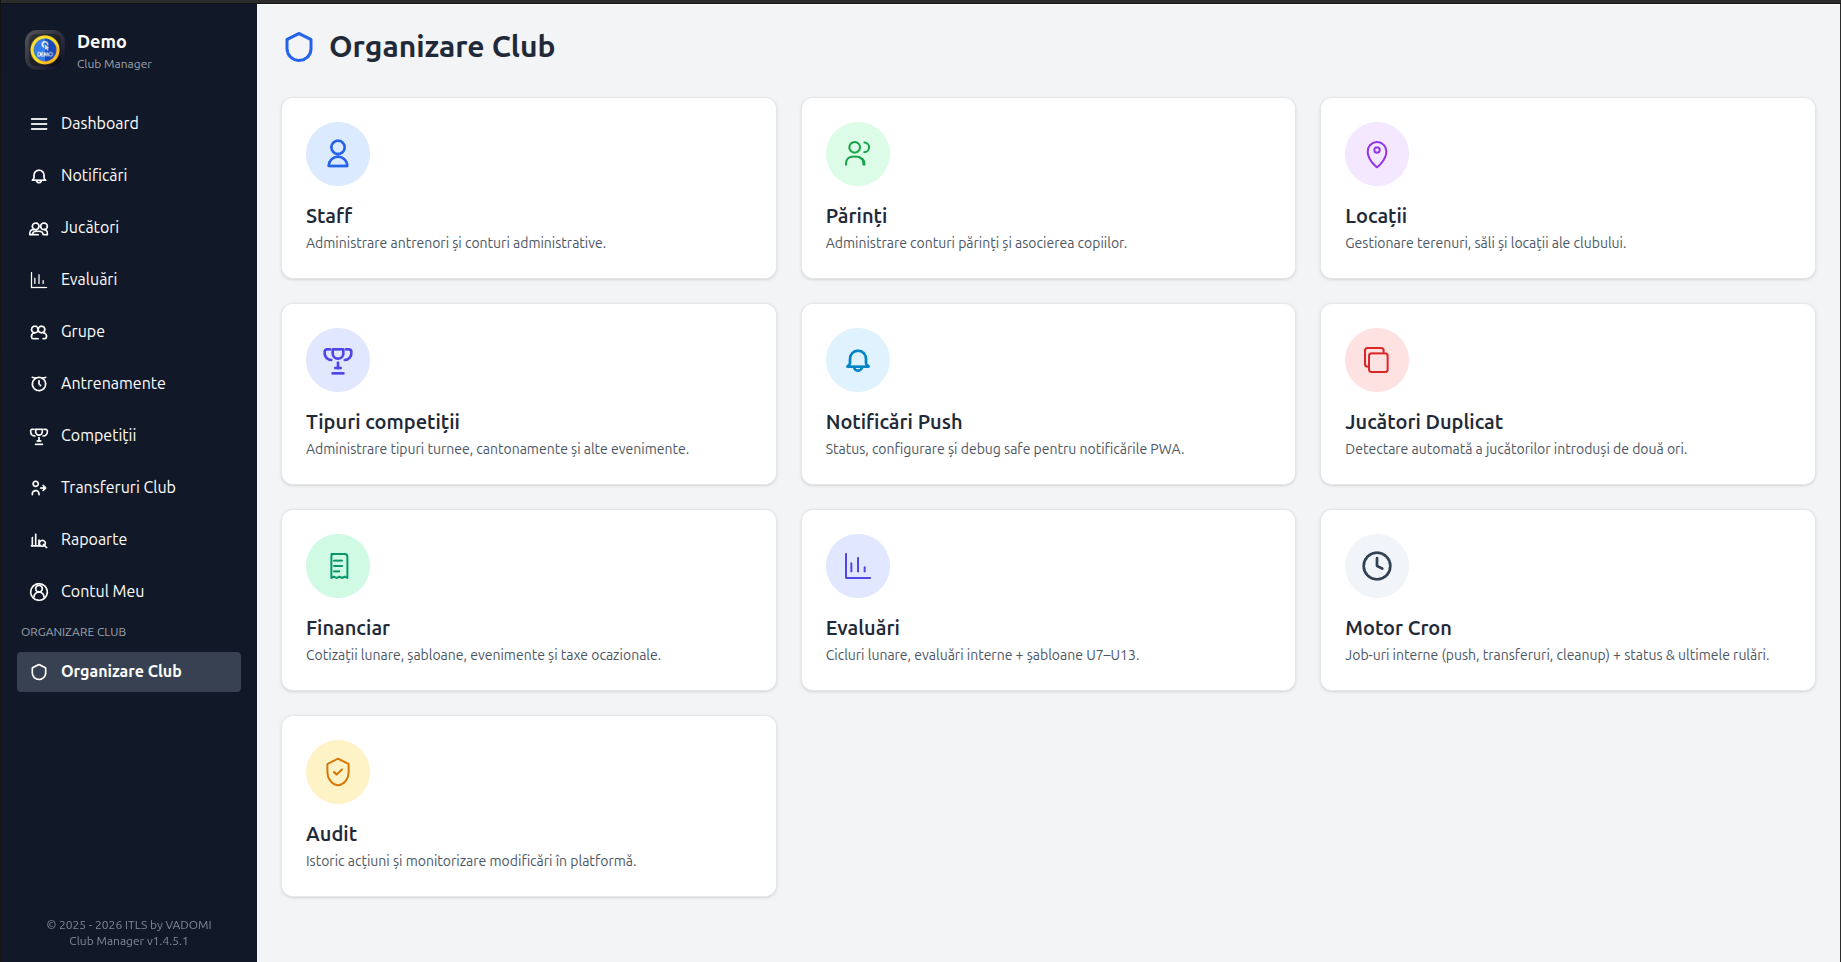Go to Contul Meu settings
The image size is (1841, 962).
coord(101,591)
